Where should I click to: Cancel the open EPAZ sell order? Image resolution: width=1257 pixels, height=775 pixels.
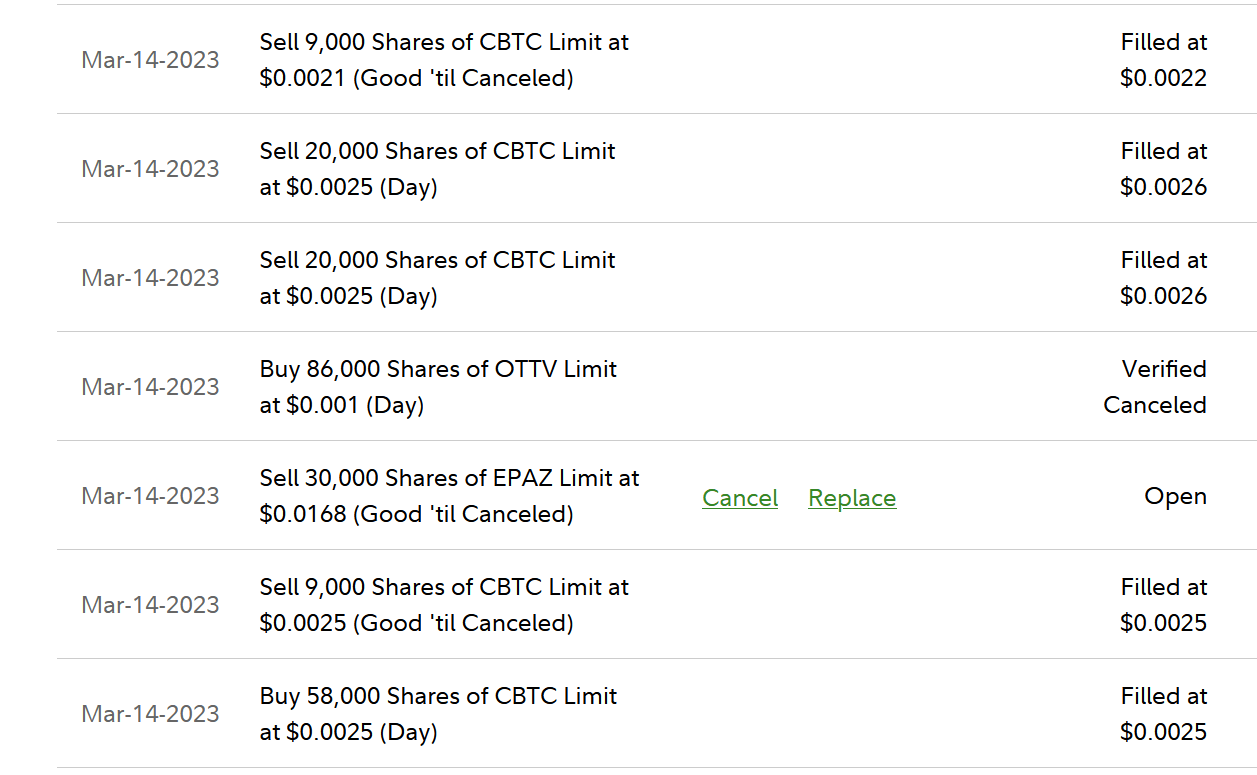740,498
